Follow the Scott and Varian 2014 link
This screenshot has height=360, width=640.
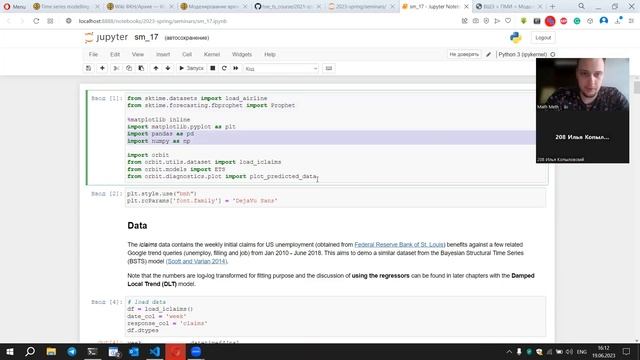click(197, 261)
